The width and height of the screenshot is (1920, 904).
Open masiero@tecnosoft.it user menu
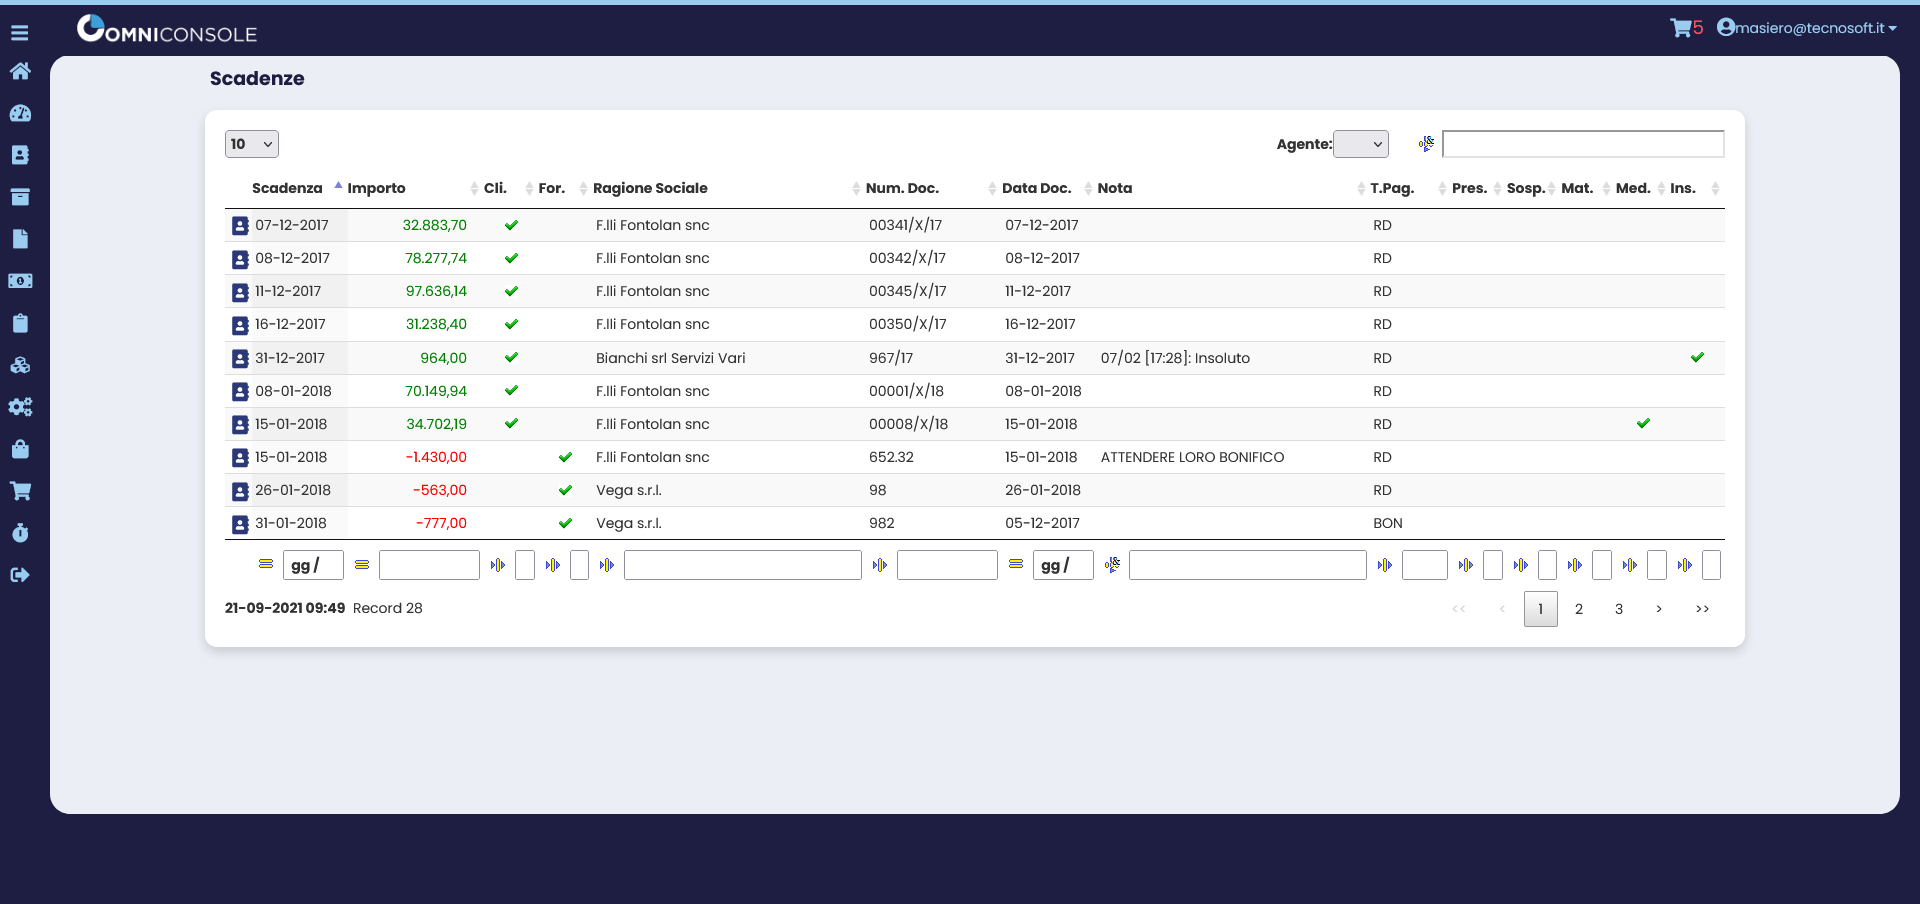pyautogui.click(x=1806, y=28)
